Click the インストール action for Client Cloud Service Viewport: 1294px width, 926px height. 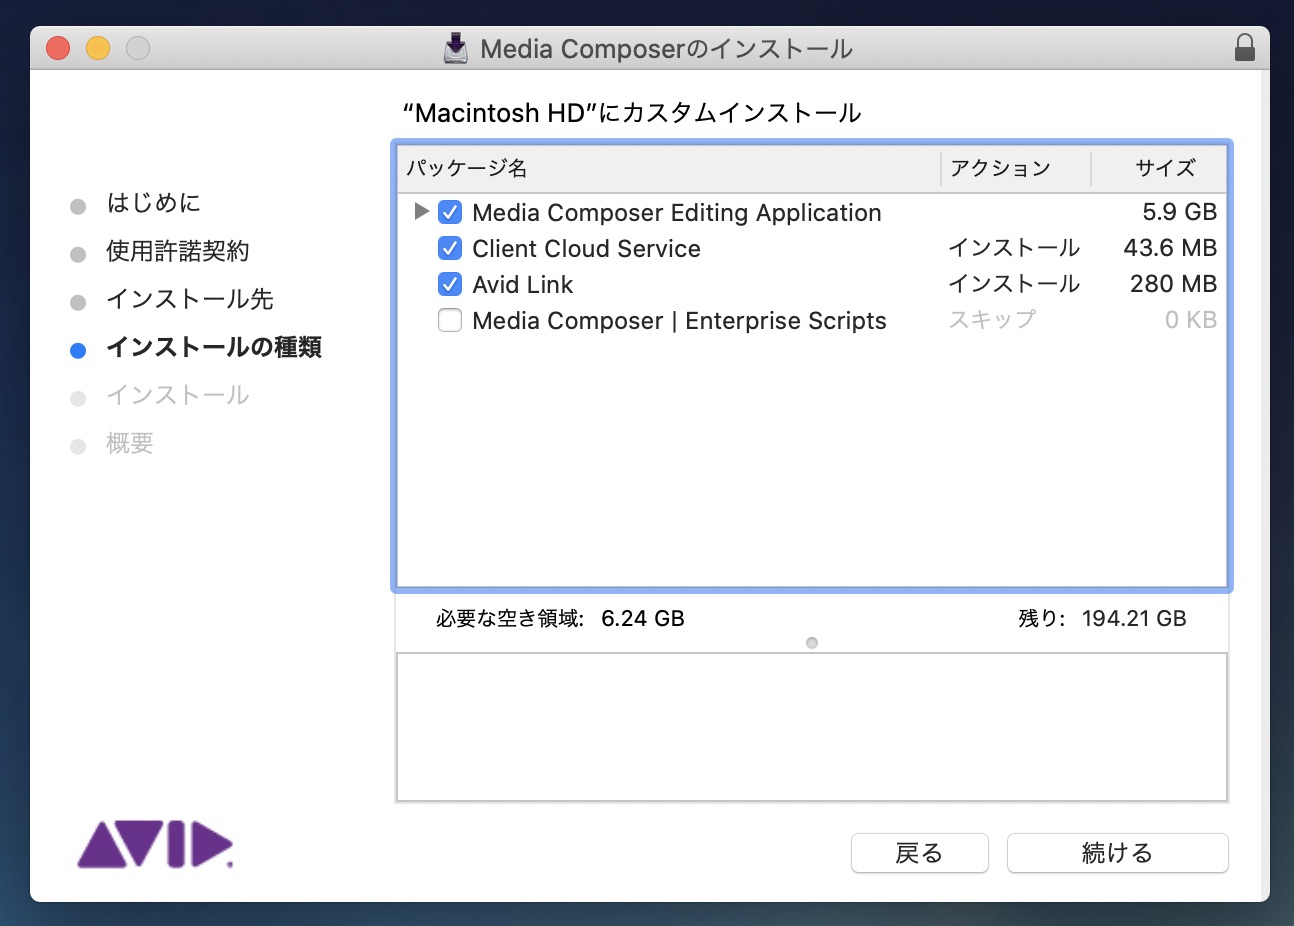1014,248
